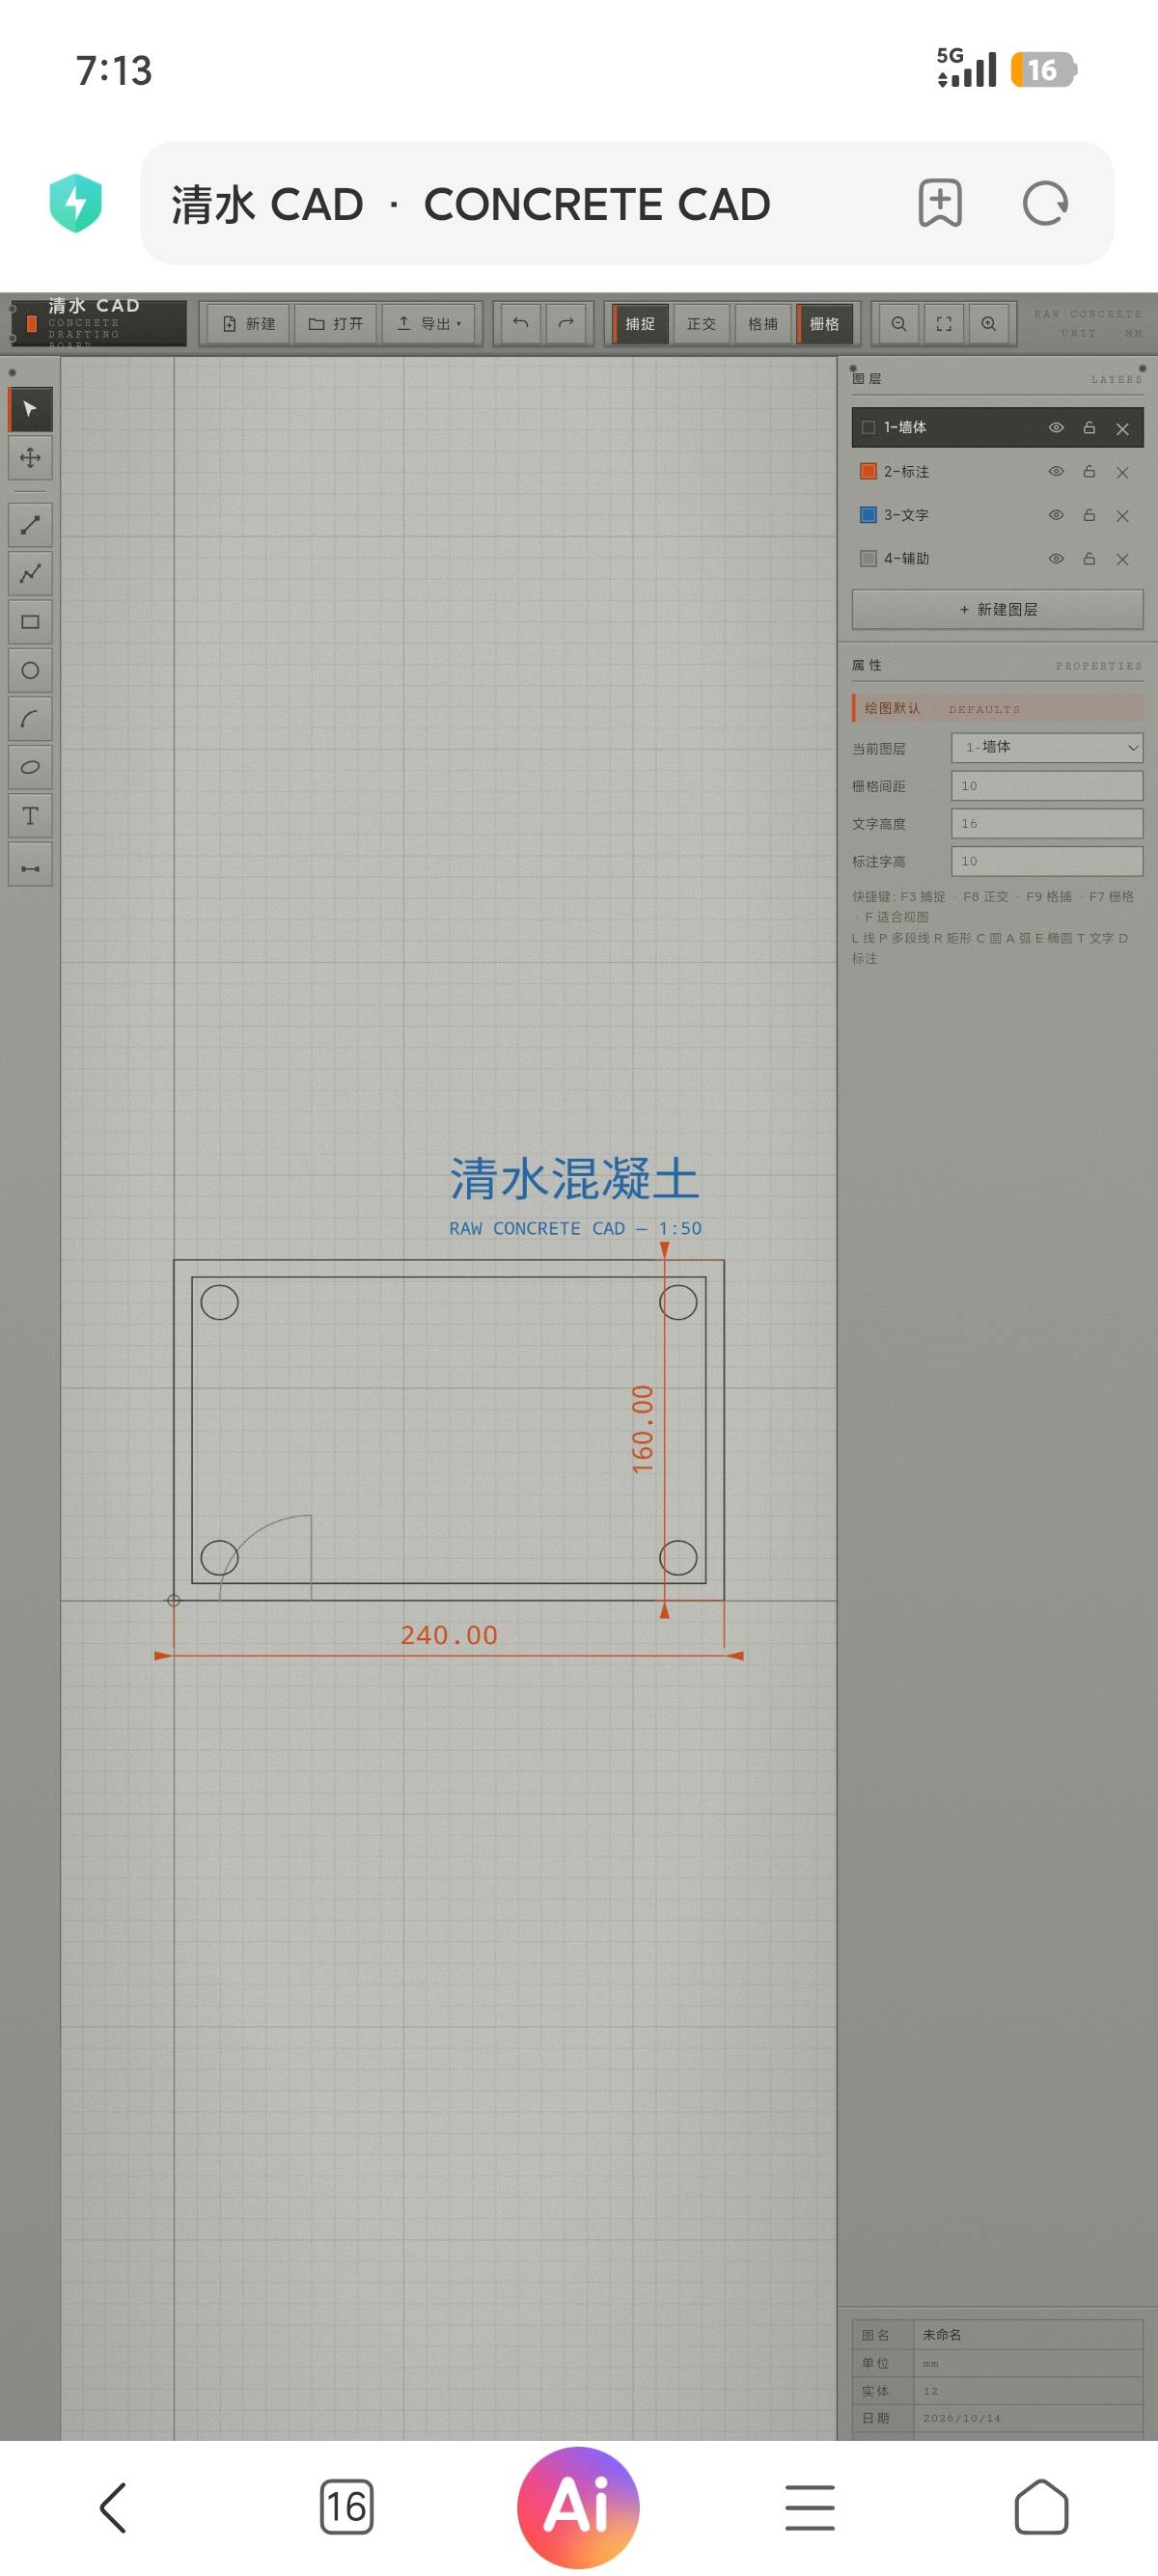This screenshot has width=1158, height=2576.
Task: Activate the pan move tool
Action: pyautogui.click(x=30, y=458)
